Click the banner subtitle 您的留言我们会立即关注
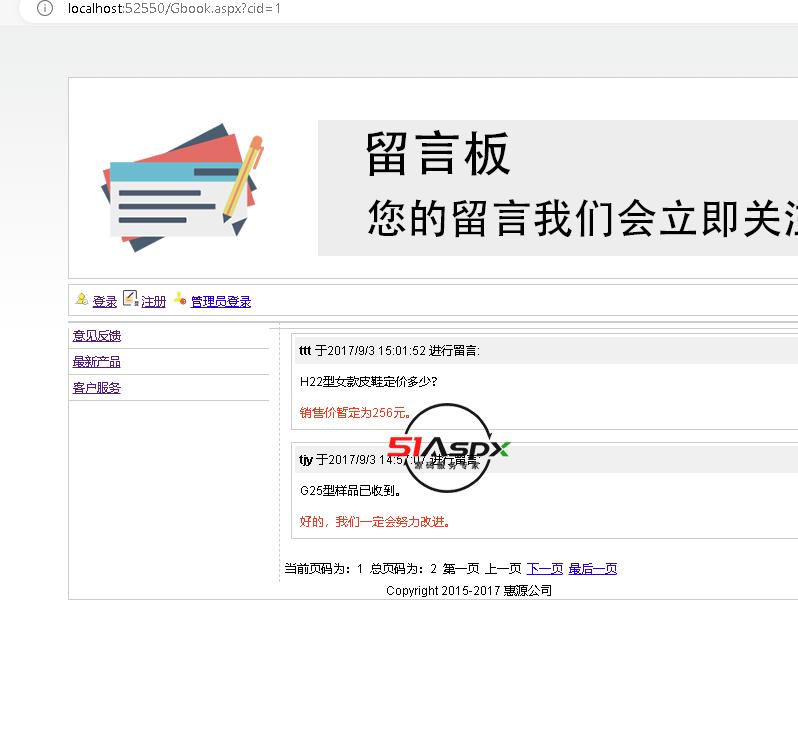The width and height of the screenshot is (798, 735). (x=583, y=218)
